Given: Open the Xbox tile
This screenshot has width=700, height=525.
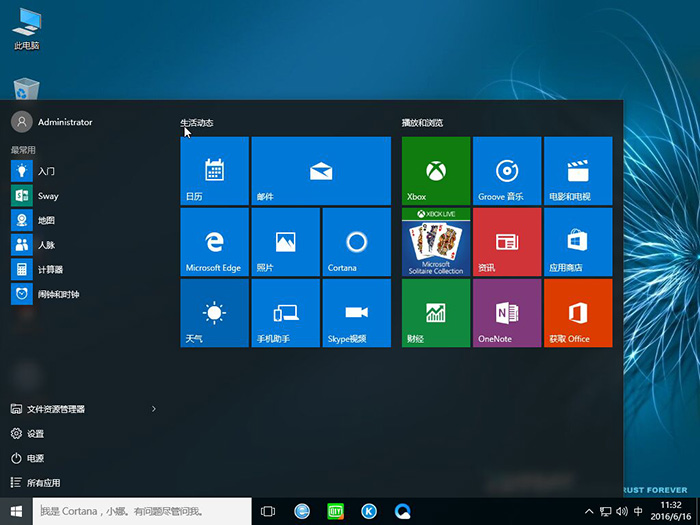Looking at the screenshot, I should (x=435, y=171).
